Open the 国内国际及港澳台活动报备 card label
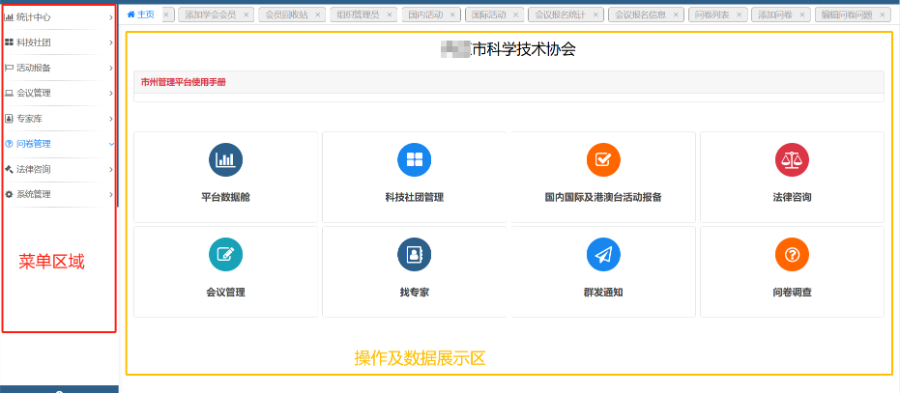The image size is (900, 393). coord(603,197)
